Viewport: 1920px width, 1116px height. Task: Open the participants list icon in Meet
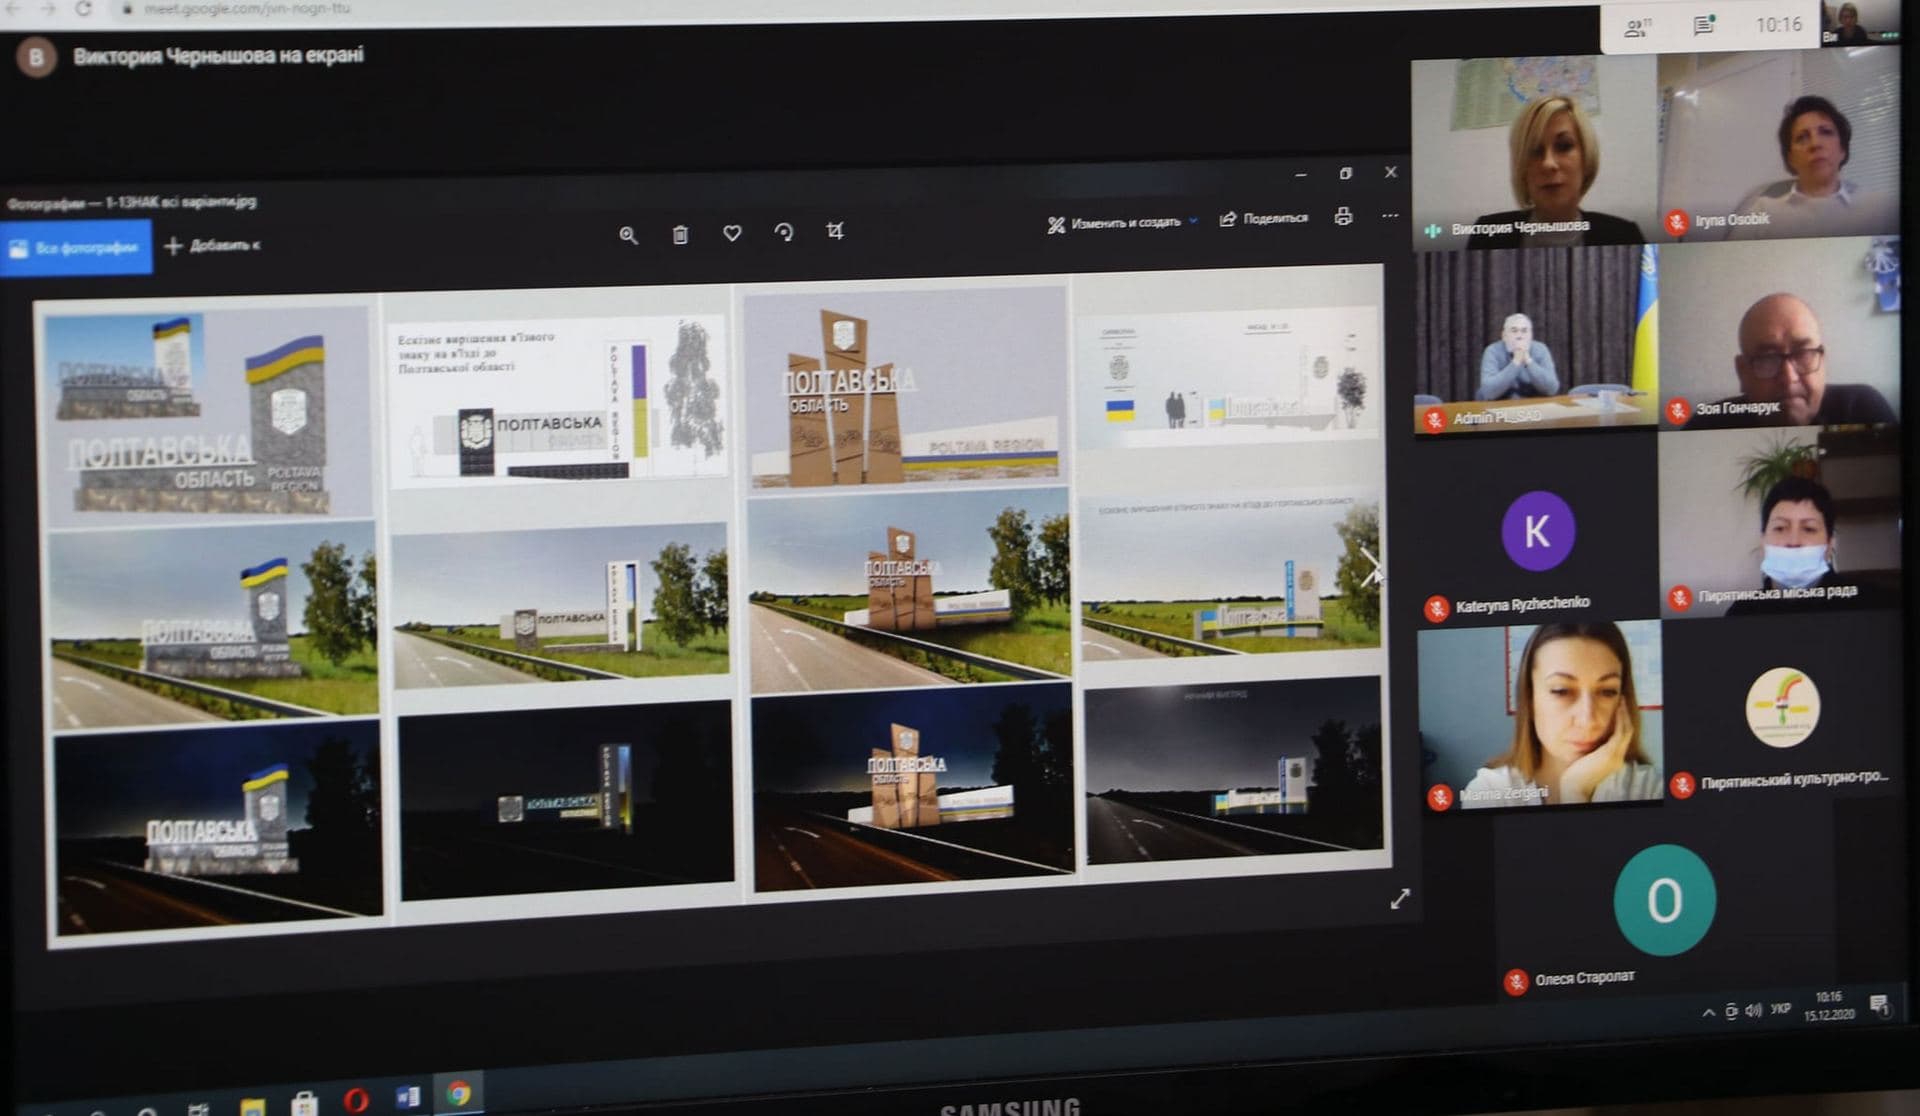coord(1637,28)
